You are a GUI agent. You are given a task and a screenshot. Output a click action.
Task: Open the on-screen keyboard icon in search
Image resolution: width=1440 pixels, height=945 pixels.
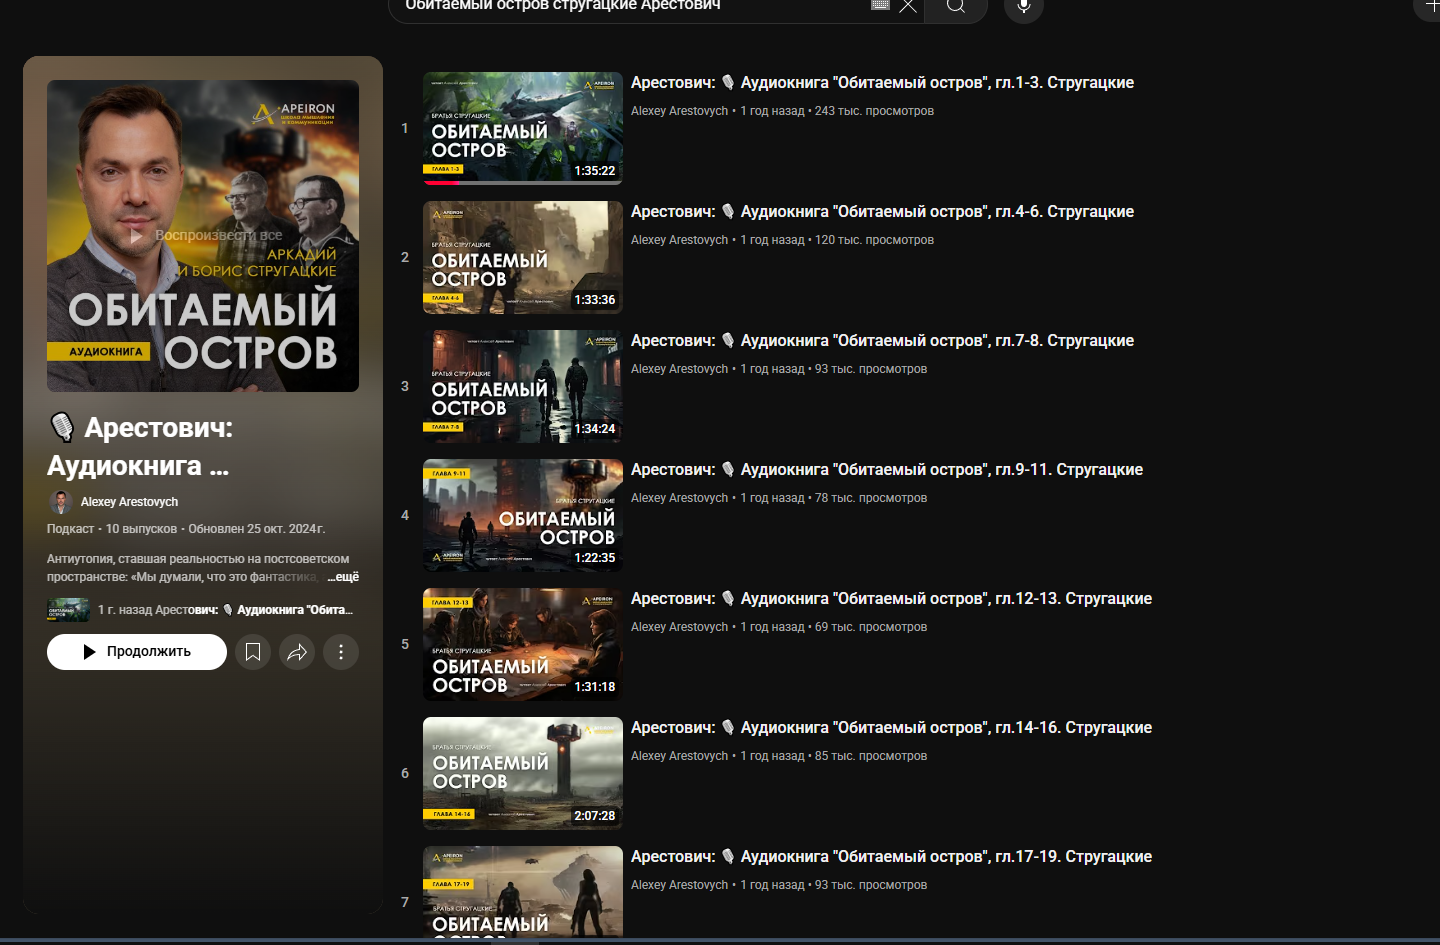[x=880, y=6]
